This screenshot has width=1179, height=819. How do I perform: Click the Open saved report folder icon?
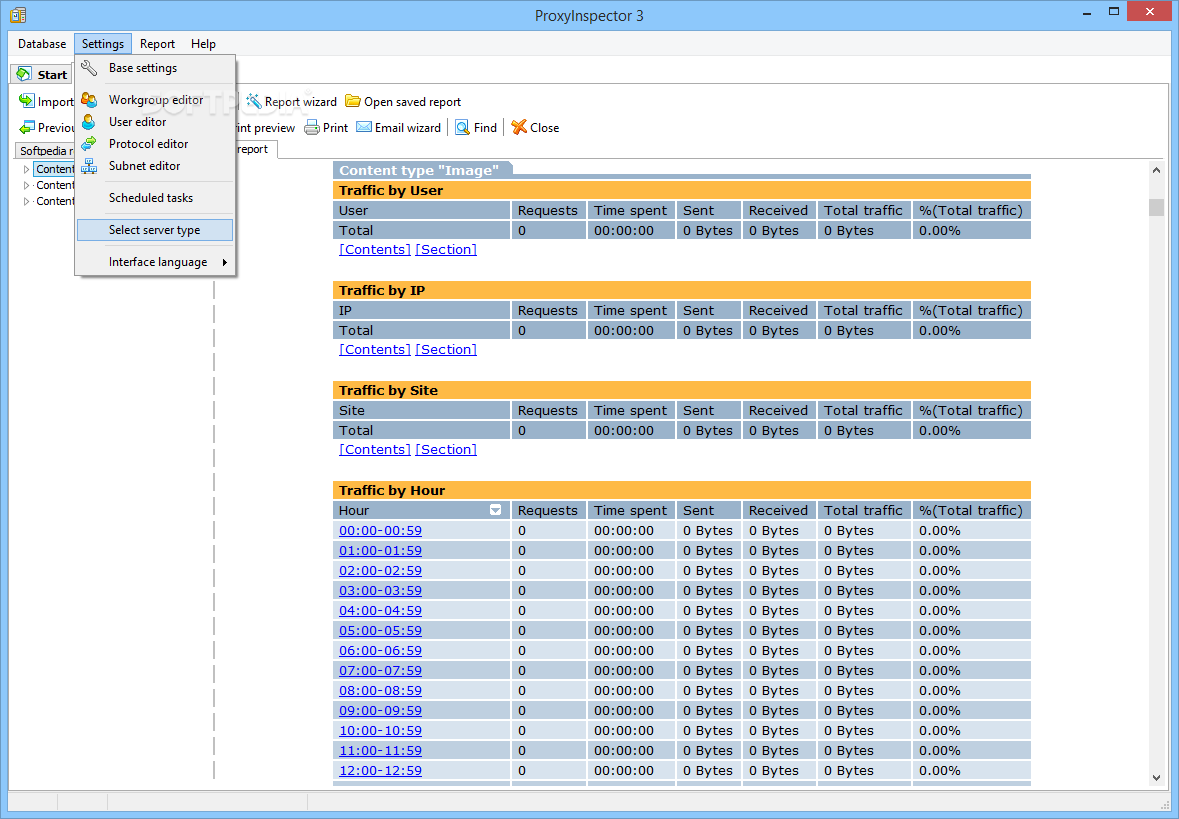tap(353, 101)
